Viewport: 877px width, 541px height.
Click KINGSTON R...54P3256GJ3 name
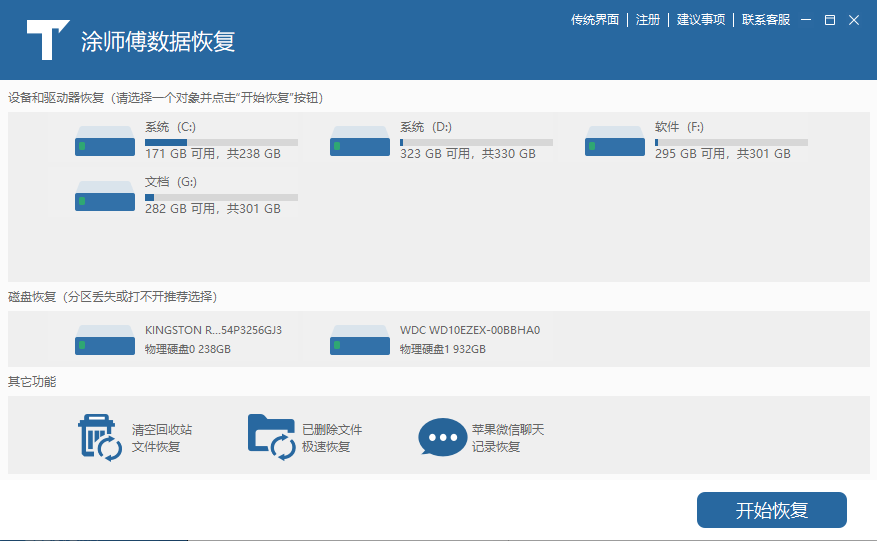[214, 330]
